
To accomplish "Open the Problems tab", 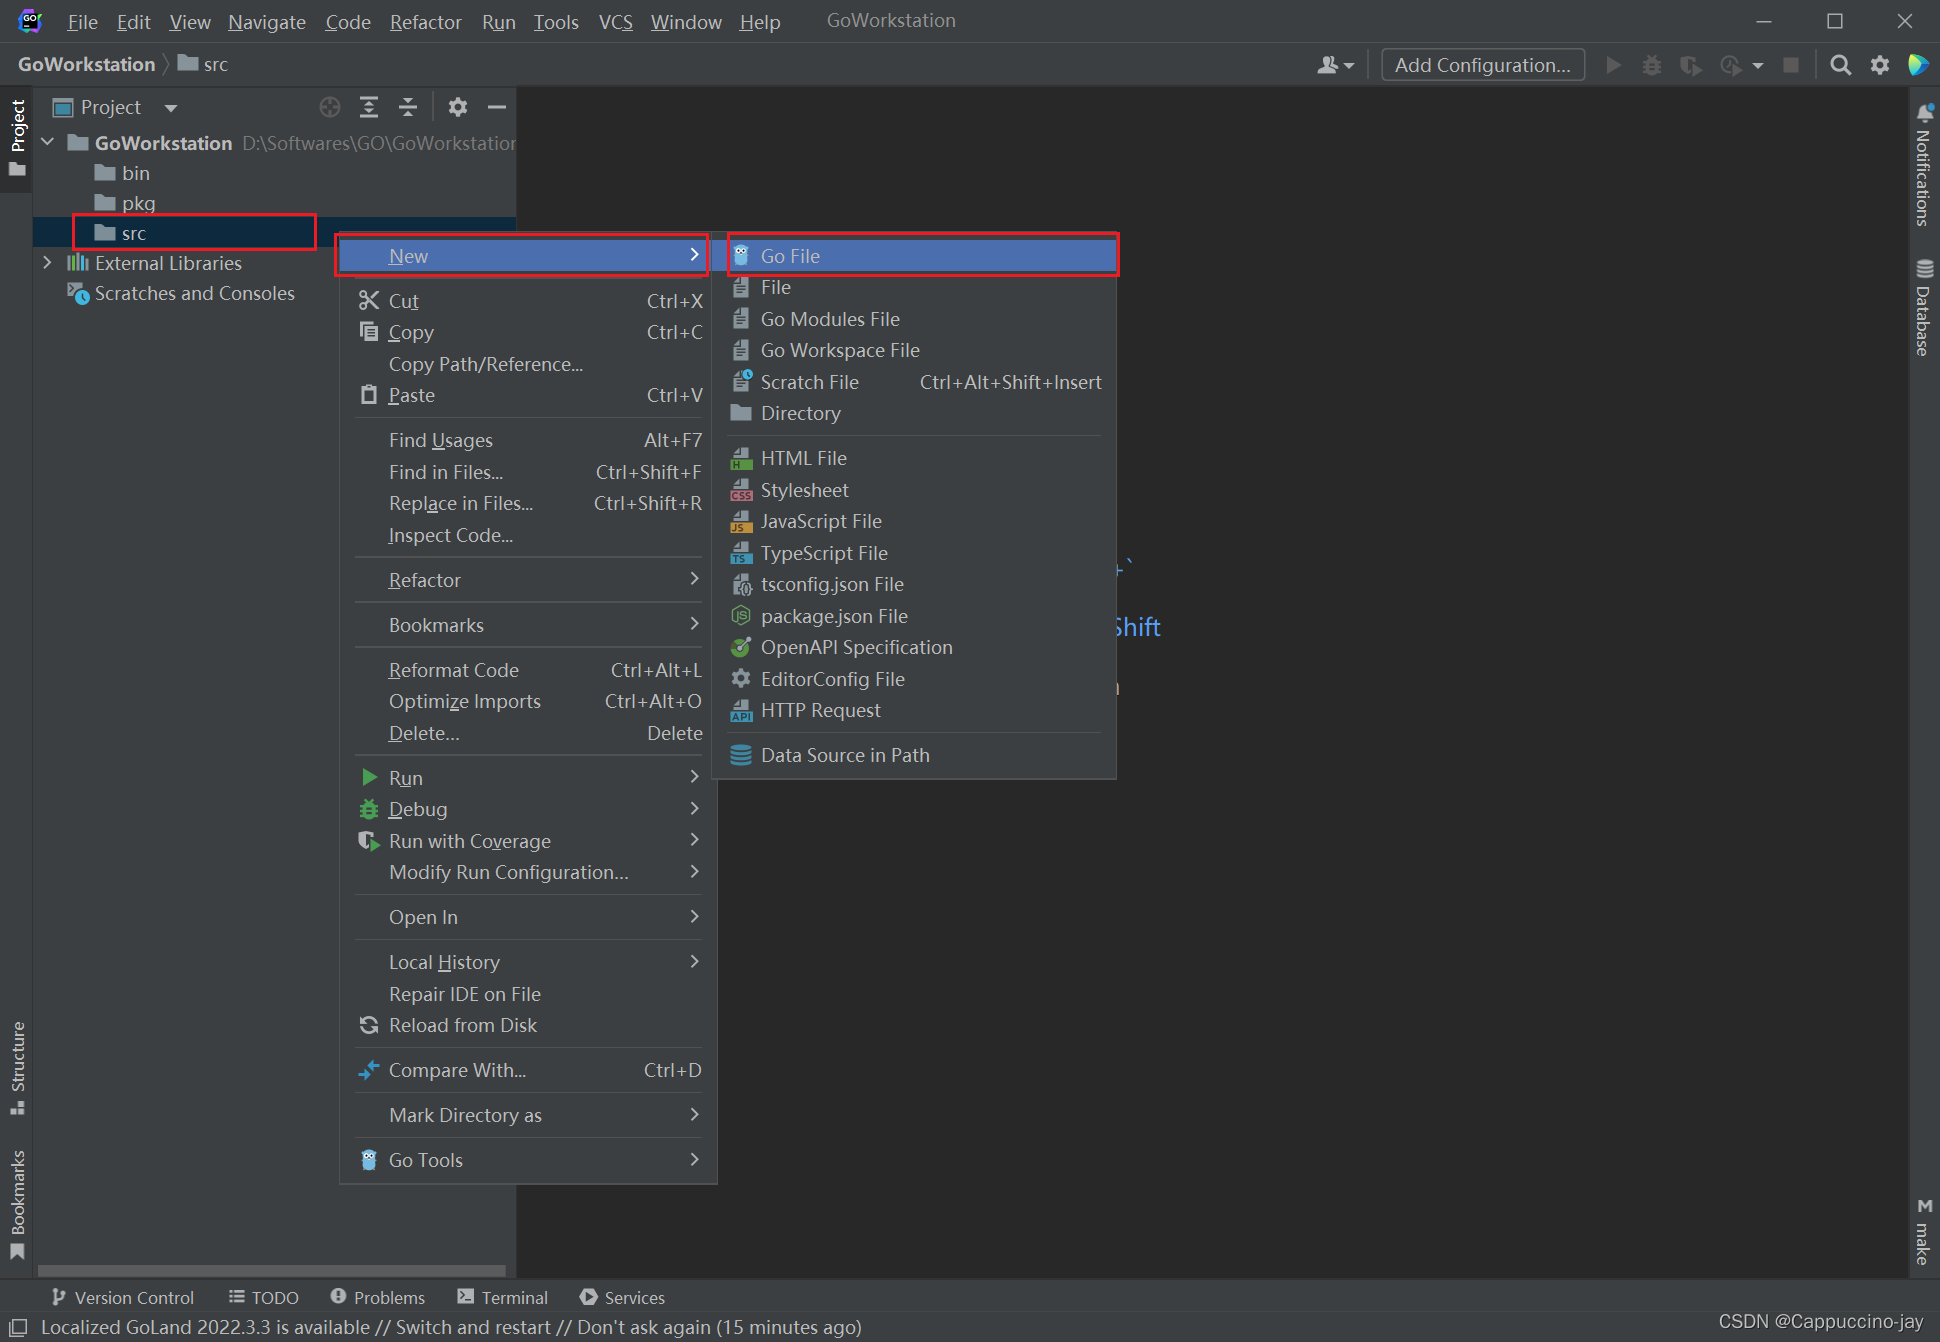I will pos(378,1297).
